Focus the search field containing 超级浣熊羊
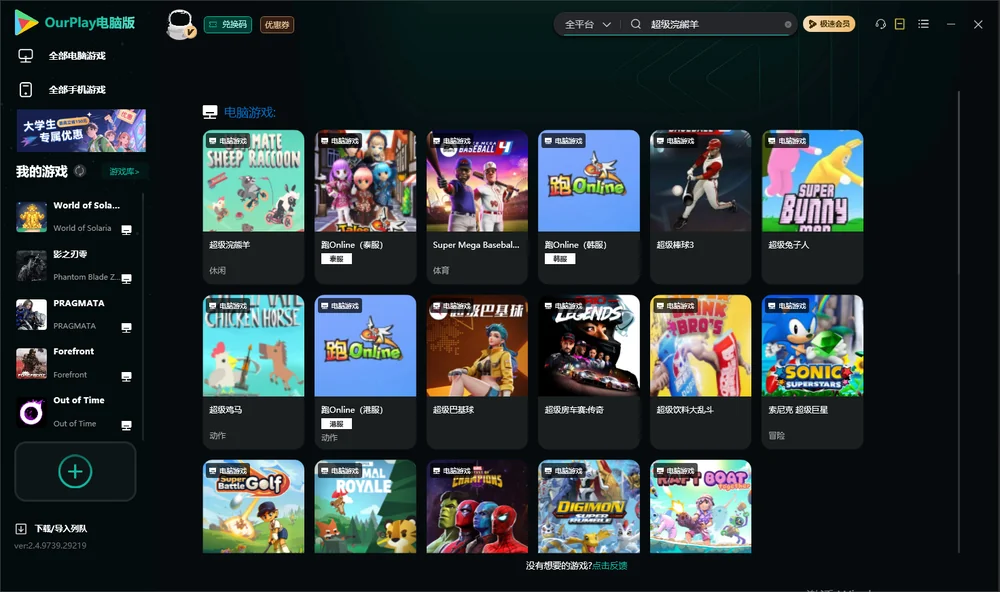1000x592 pixels. pyautogui.click(x=714, y=24)
